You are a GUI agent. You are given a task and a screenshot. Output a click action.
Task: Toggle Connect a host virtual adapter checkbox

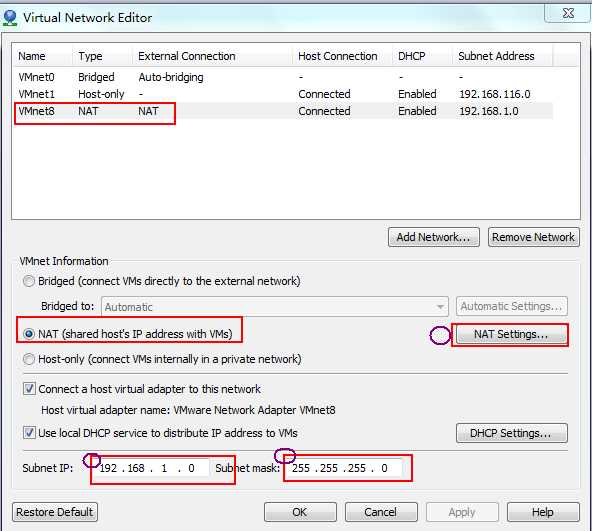[x=29, y=389]
